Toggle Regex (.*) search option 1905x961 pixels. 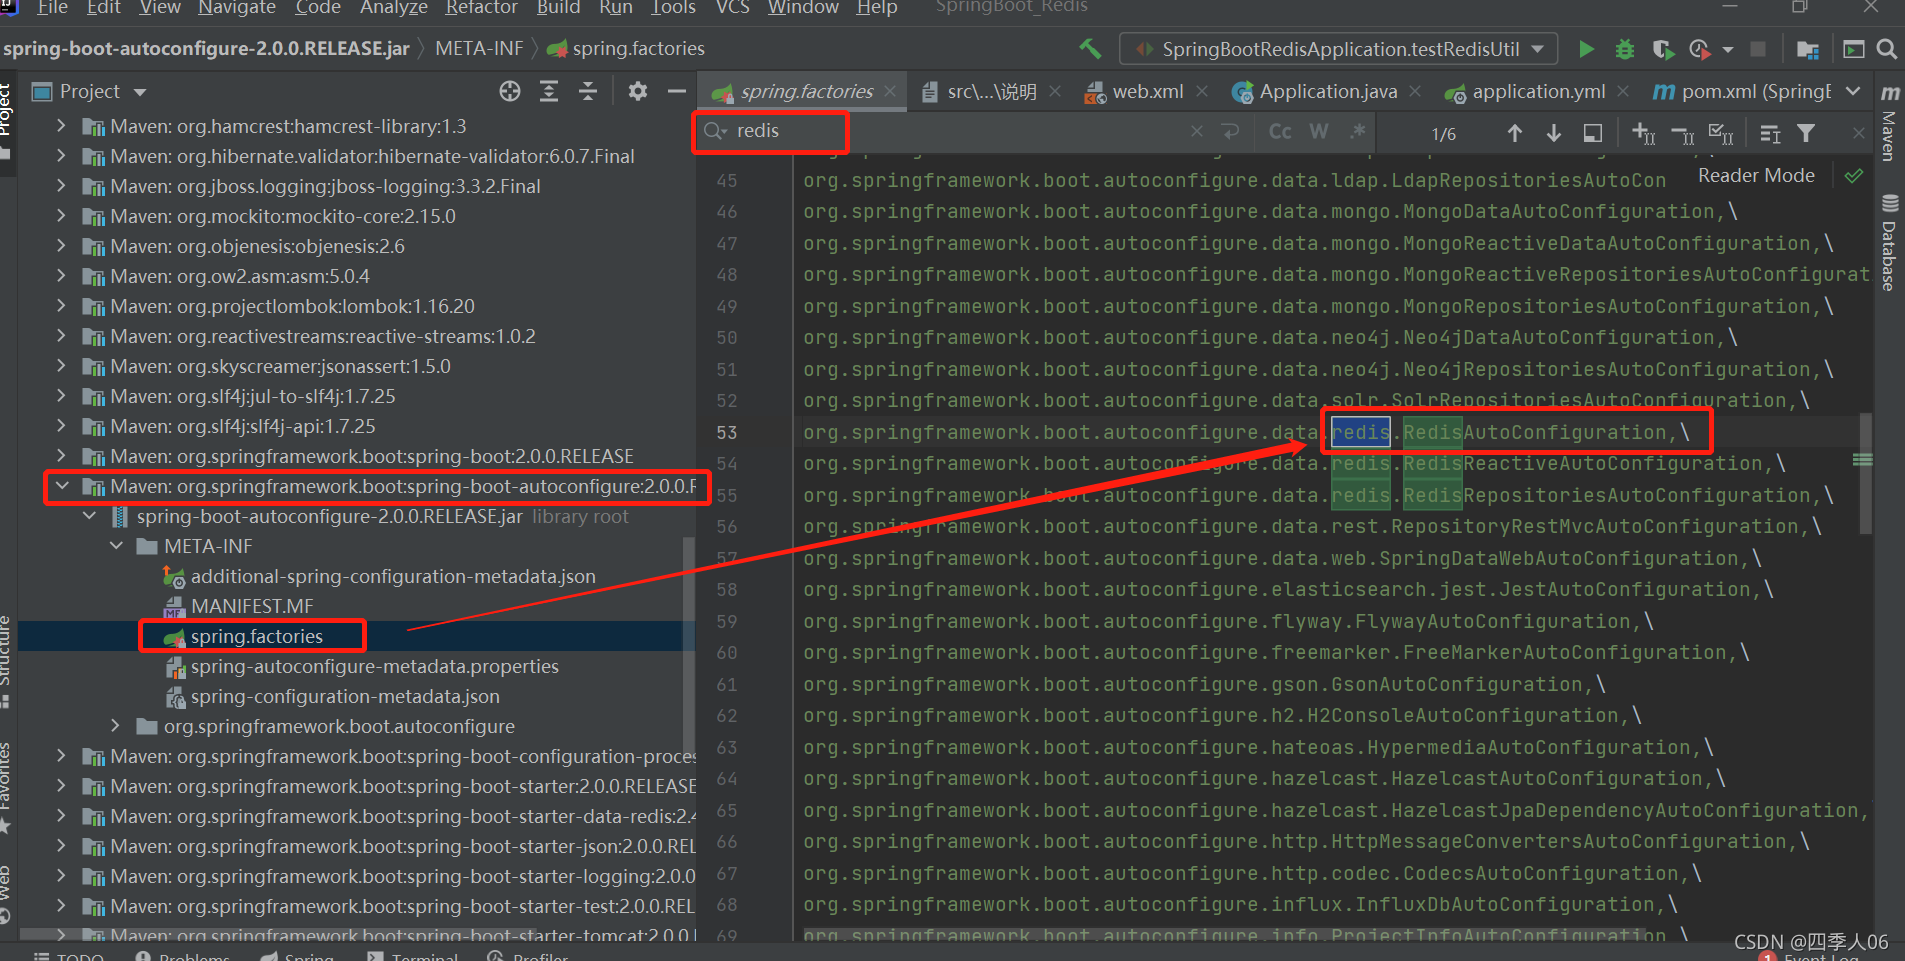point(1357,132)
